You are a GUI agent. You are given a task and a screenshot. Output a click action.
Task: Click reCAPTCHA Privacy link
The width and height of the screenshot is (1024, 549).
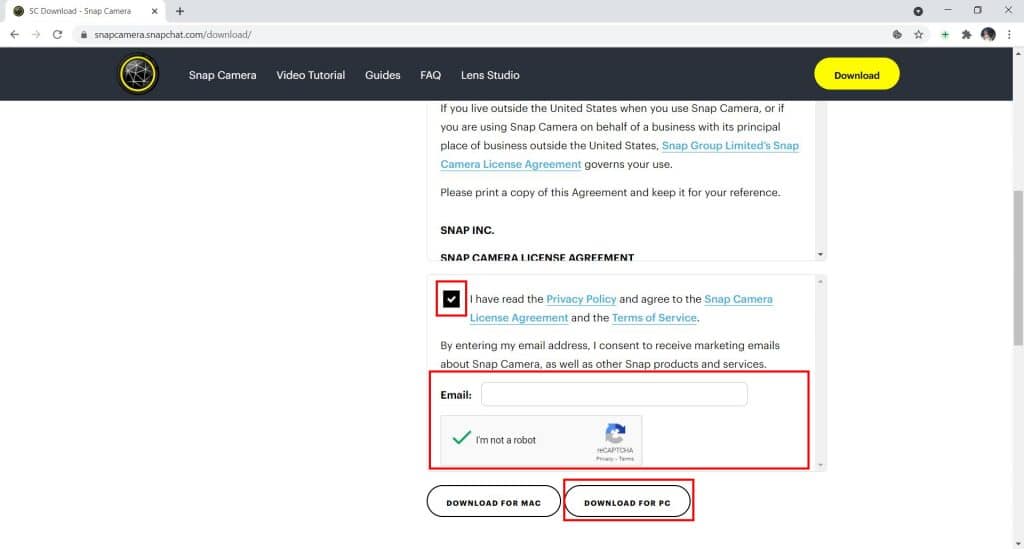click(604, 459)
